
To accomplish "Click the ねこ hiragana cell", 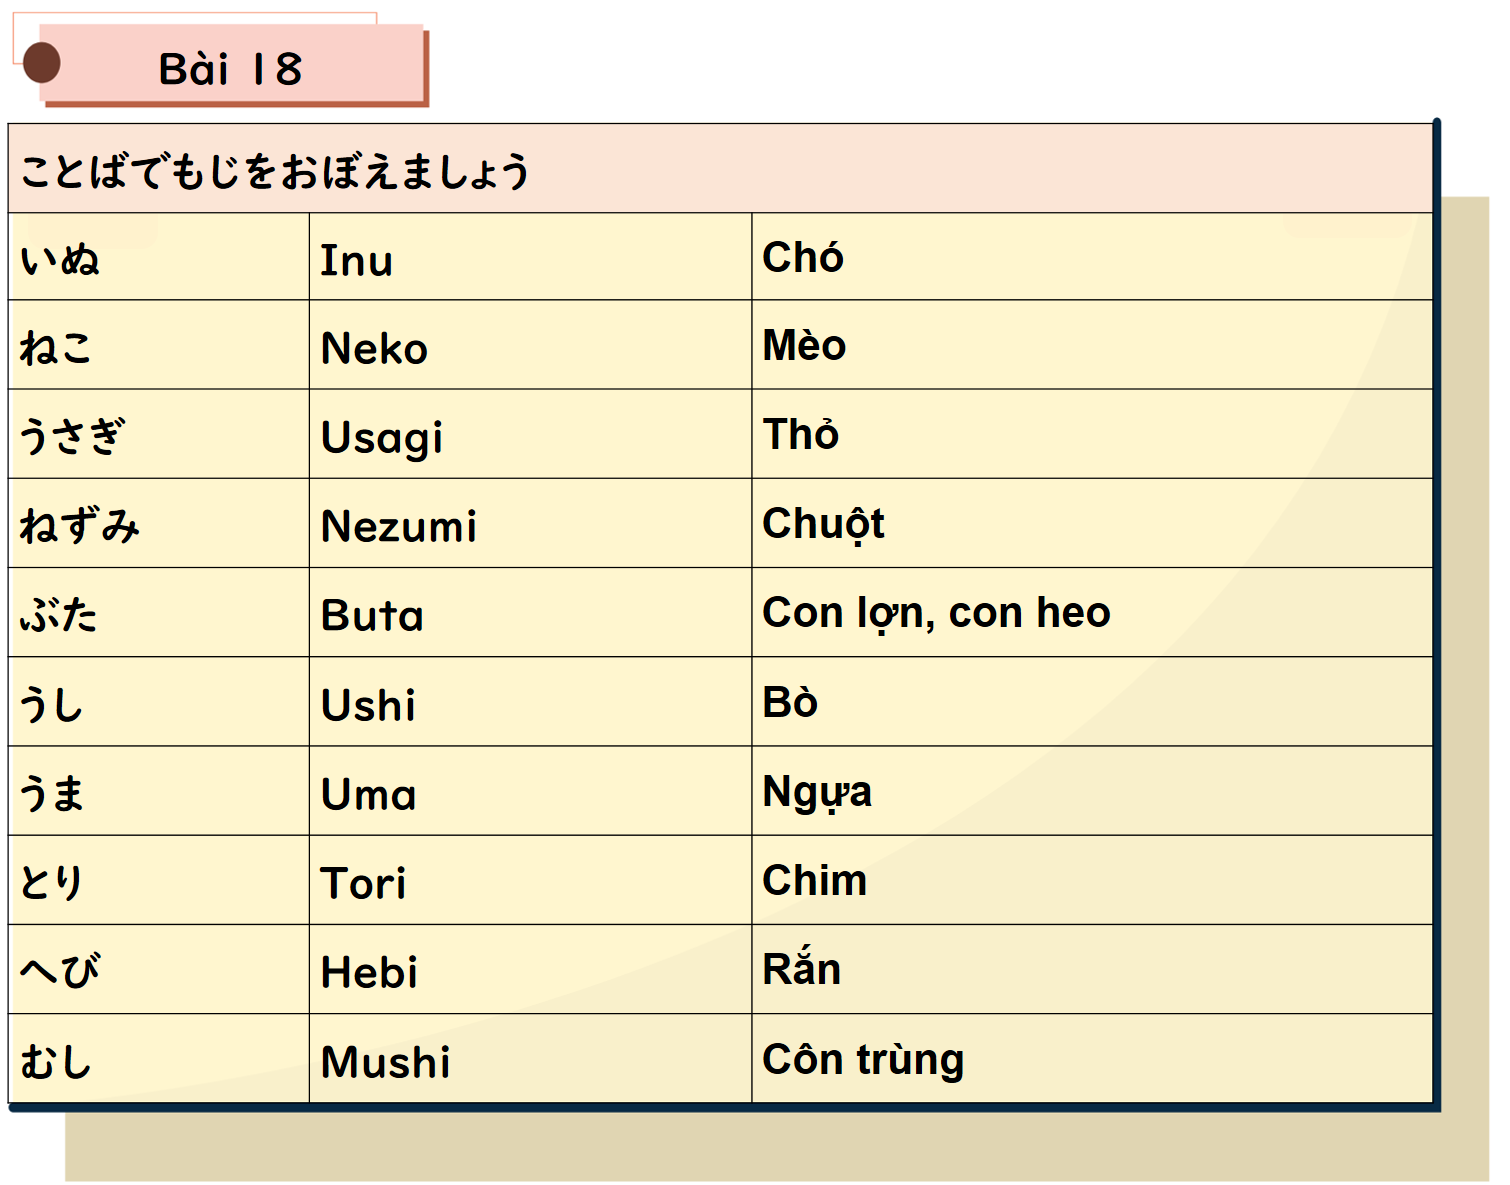I will pyautogui.click(x=159, y=345).
